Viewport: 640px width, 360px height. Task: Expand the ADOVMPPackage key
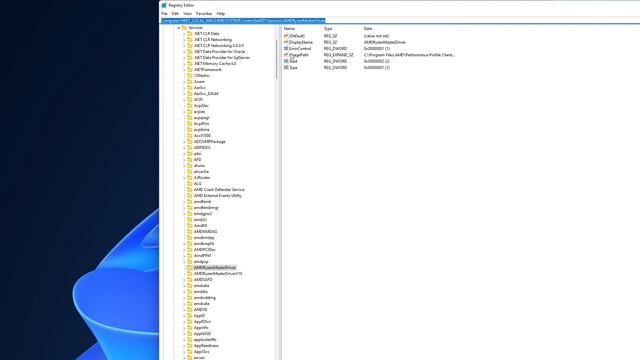click(x=184, y=142)
